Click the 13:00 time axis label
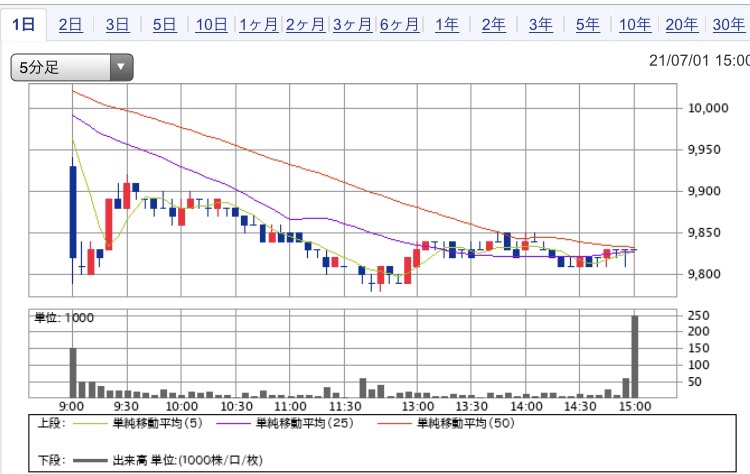The height and width of the screenshot is (474, 750). 418,407
